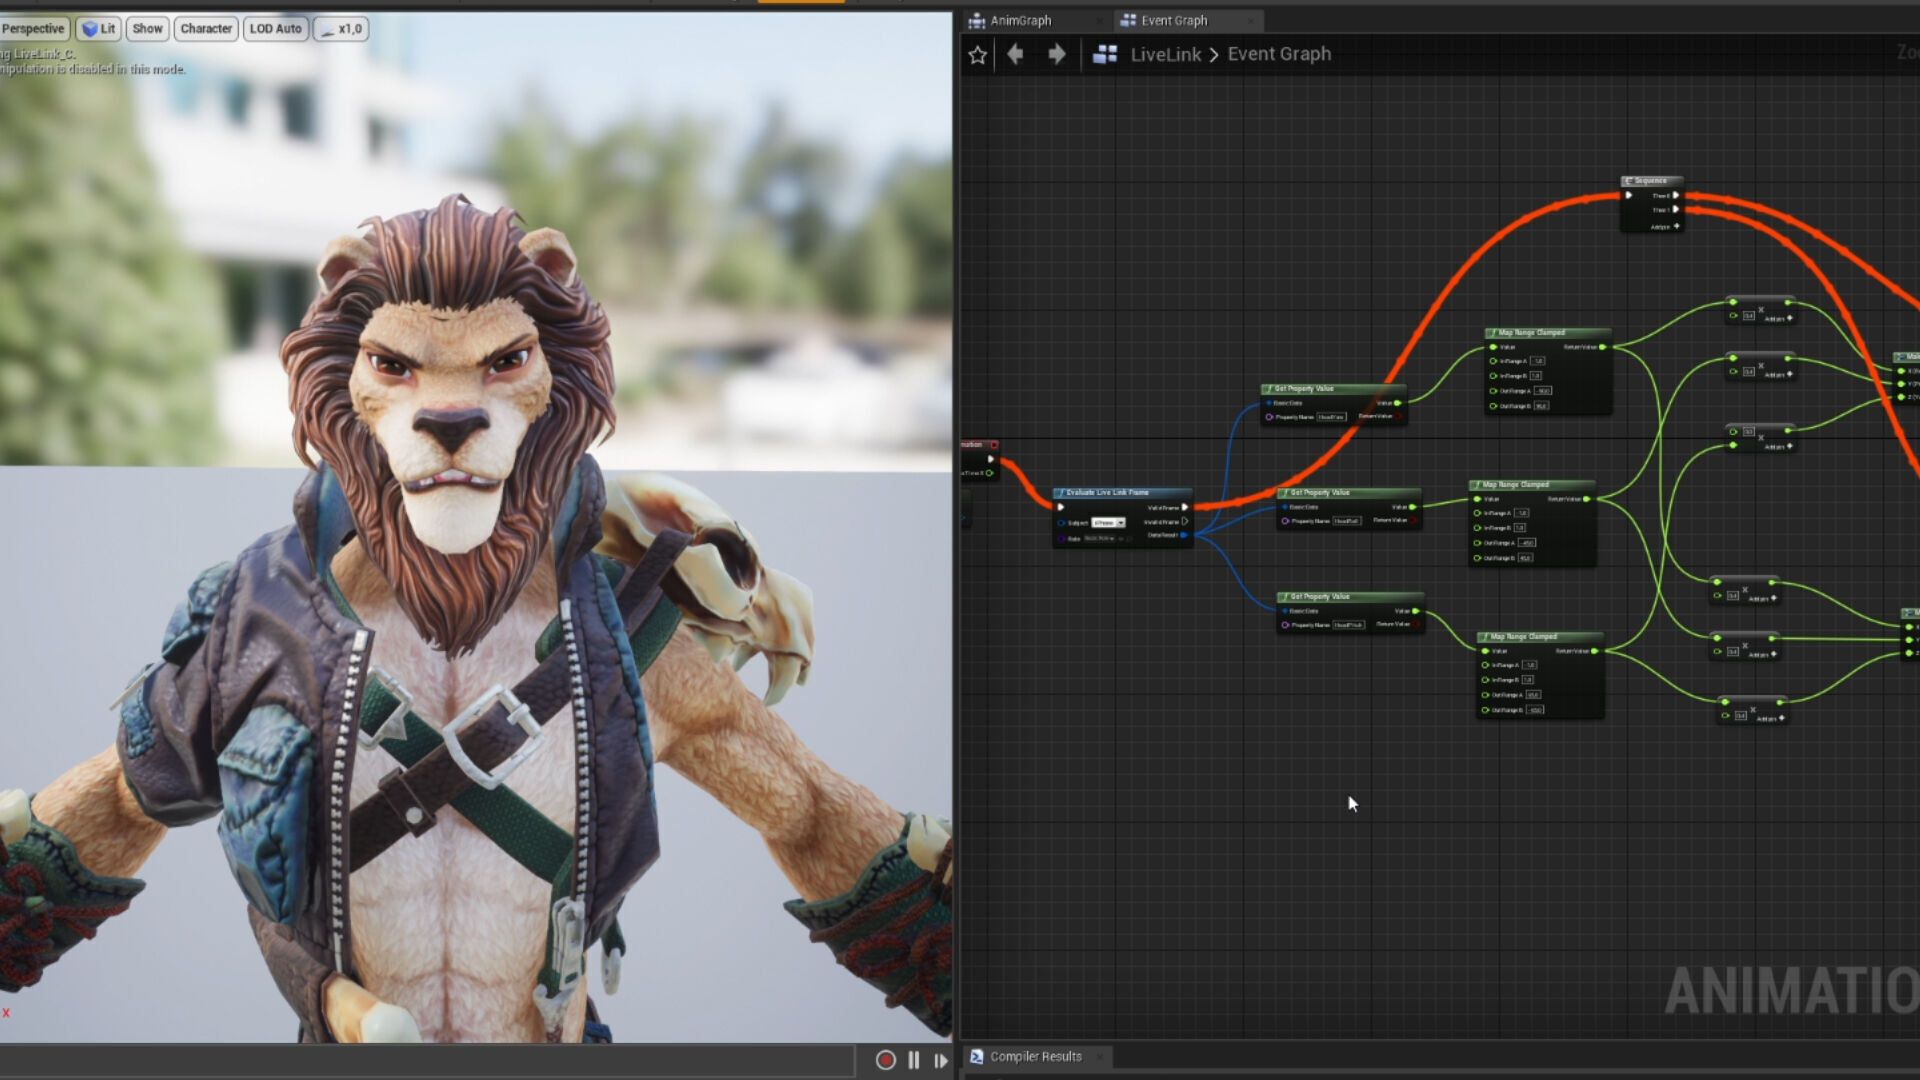Open the Show viewport options menu
Image resolution: width=1920 pixels, height=1080 pixels.
point(147,29)
